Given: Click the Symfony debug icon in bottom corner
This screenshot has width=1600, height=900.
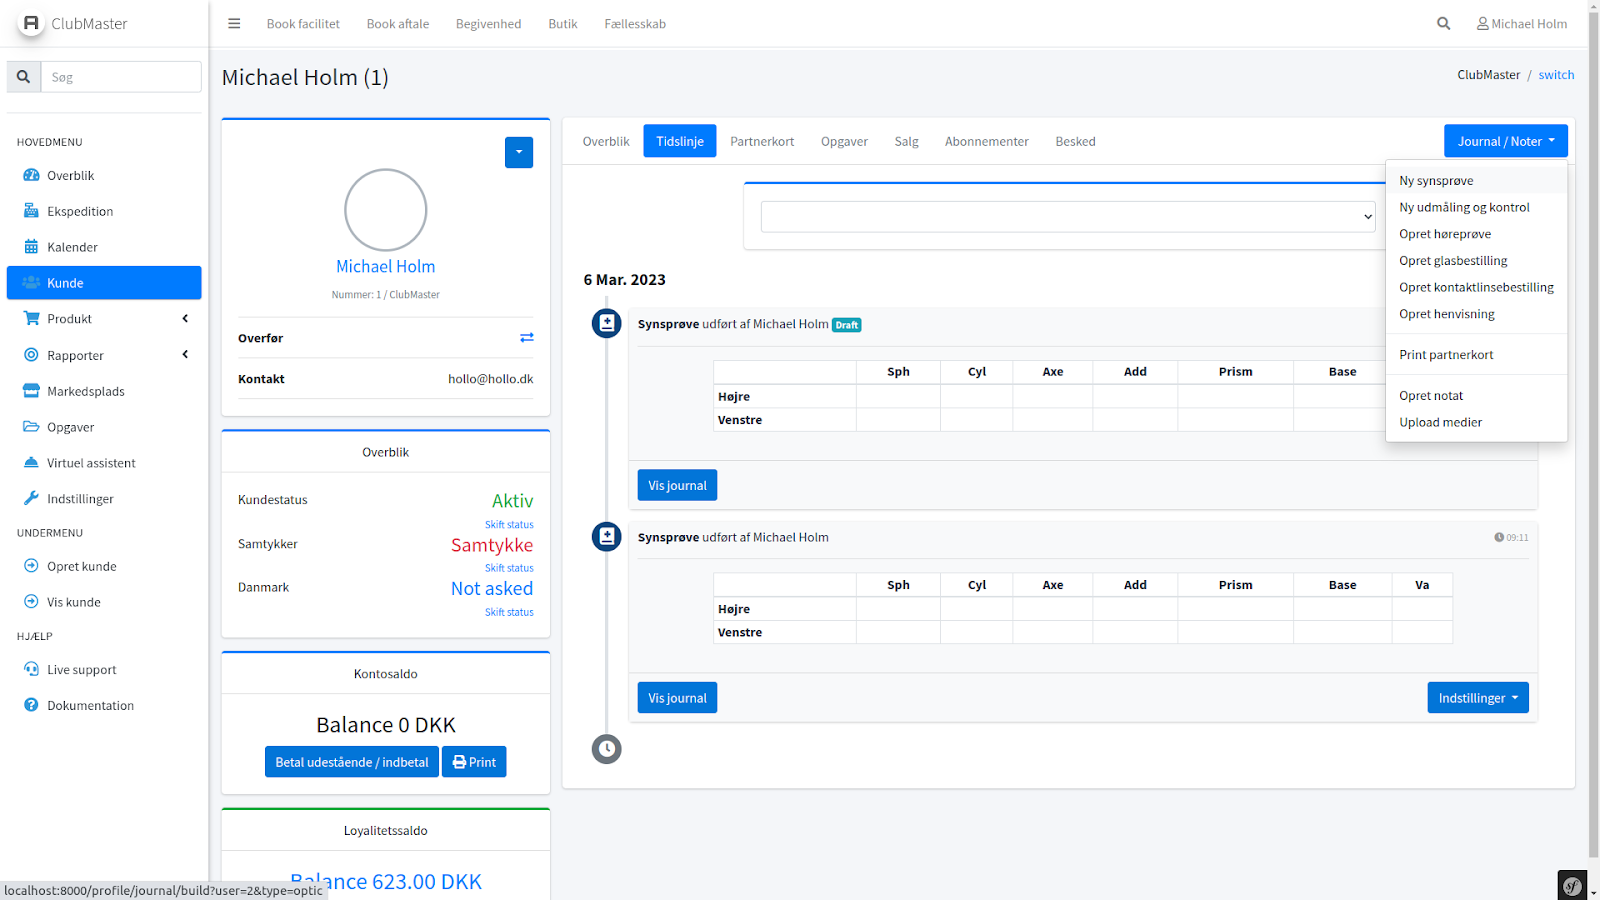Looking at the screenshot, I should (1572, 885).
